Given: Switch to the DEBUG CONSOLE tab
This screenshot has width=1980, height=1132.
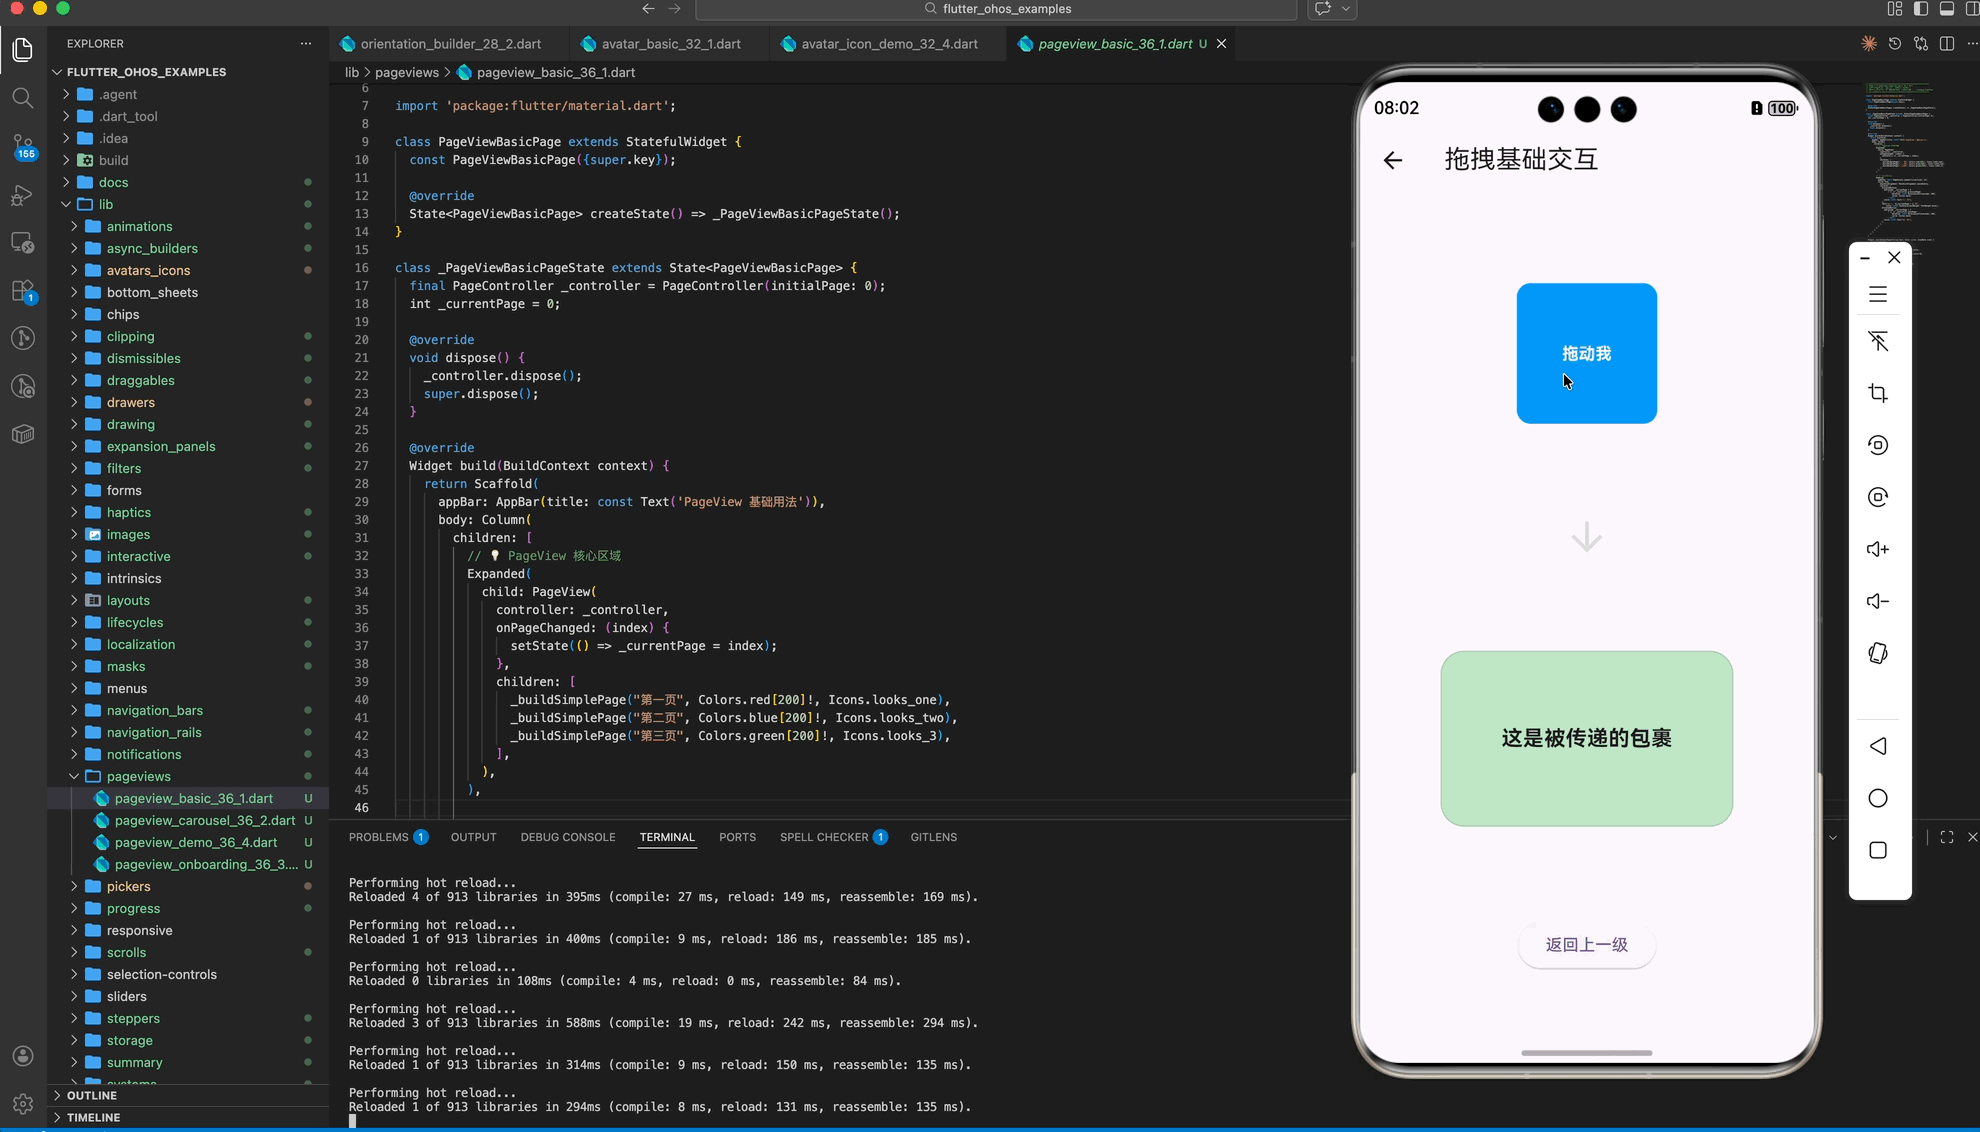Looking at the screenshot, I should [x=567, y=837].
